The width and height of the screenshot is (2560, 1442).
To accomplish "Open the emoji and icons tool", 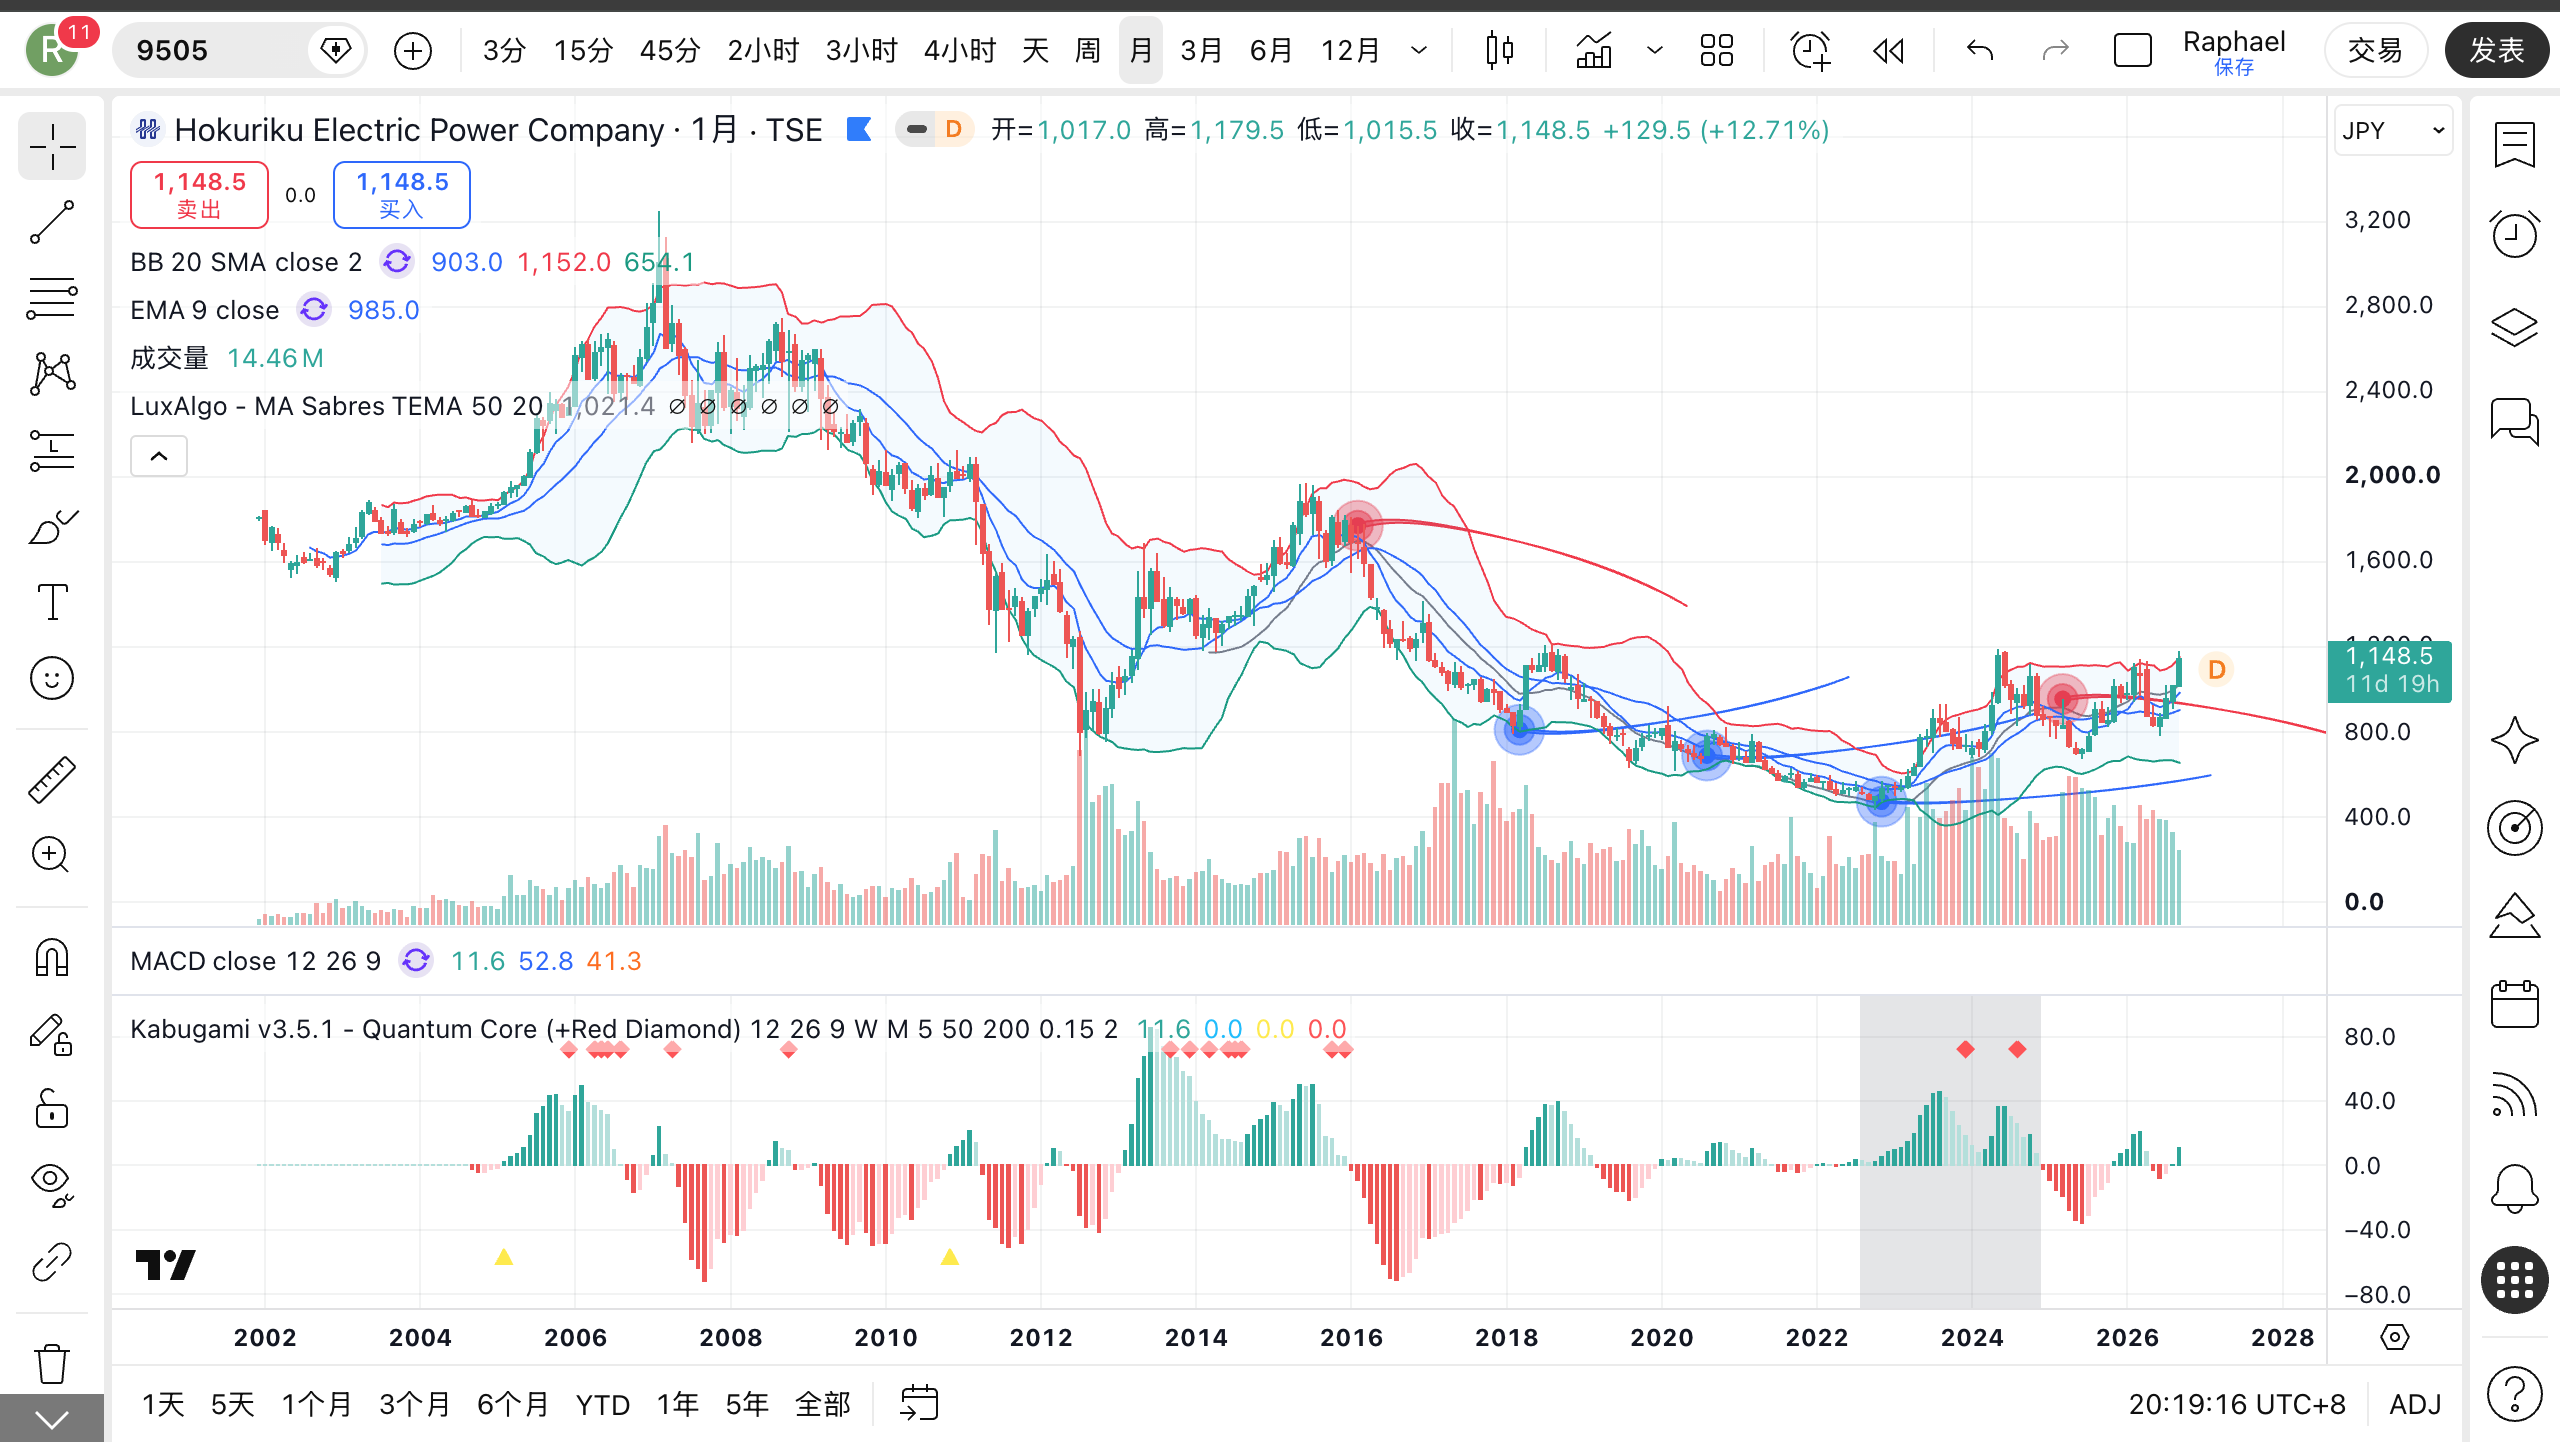I will point(52,678).
